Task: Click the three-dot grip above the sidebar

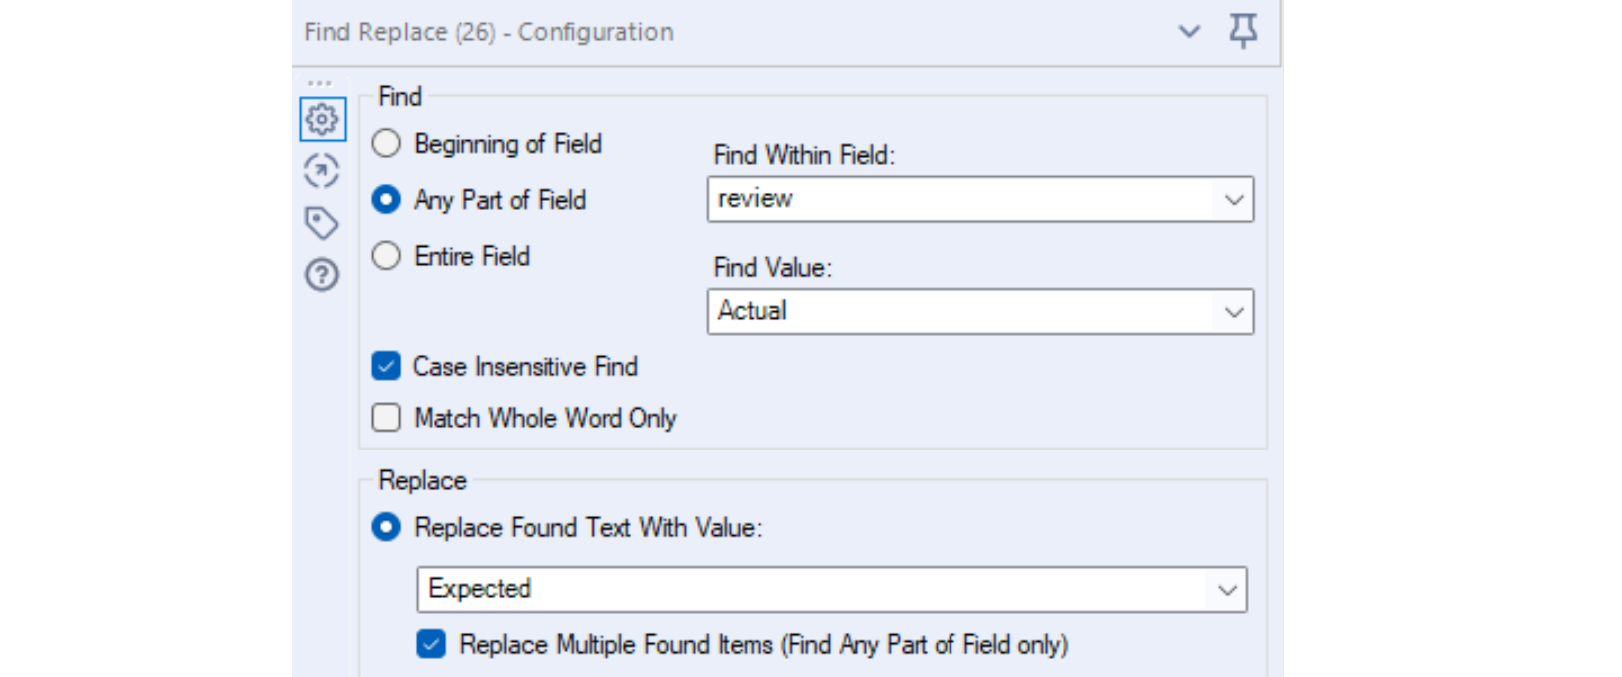Action: click(x=320, y=83)
